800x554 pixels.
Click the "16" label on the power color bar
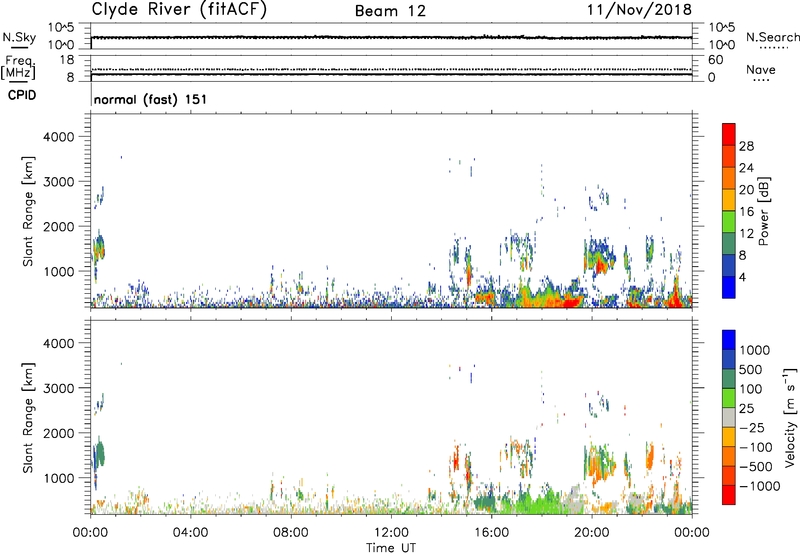pos(746,212)
